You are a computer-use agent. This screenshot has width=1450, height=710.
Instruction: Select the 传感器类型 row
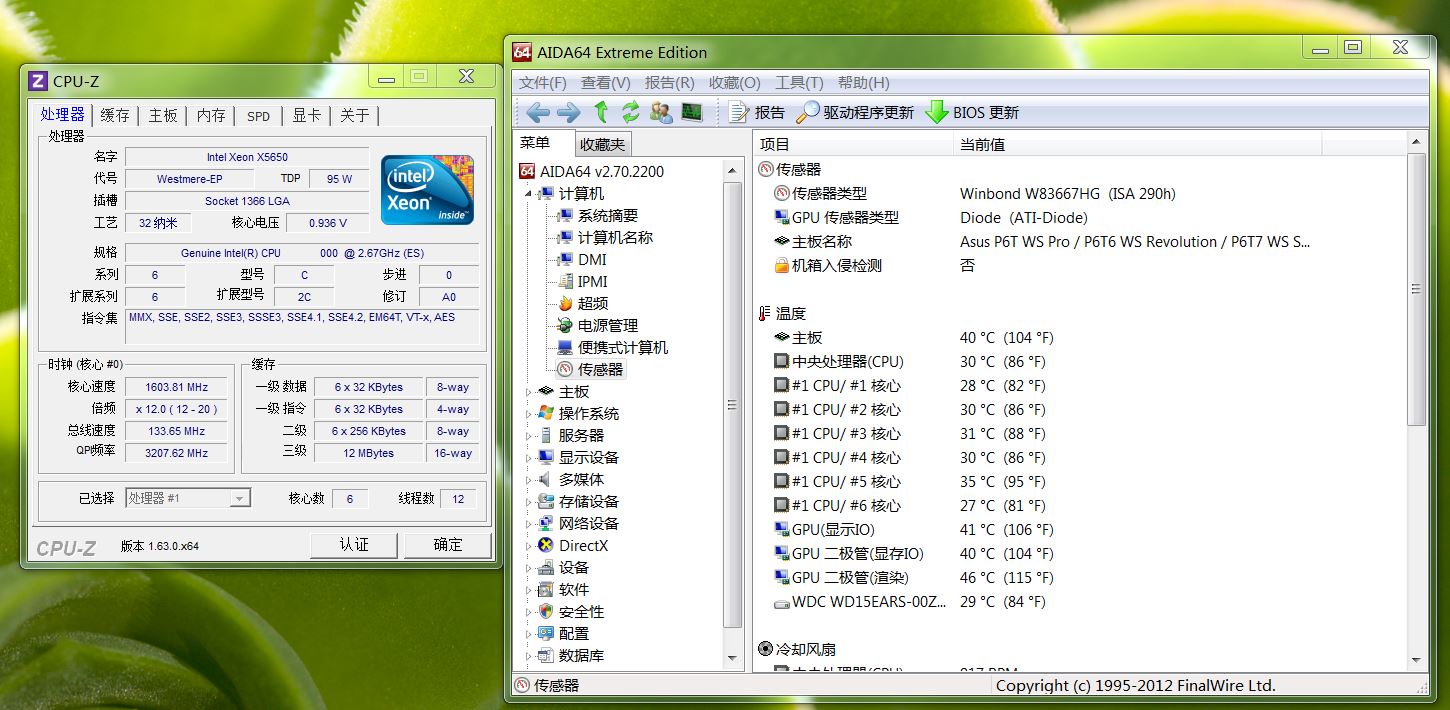click(x=1080, y=193)
